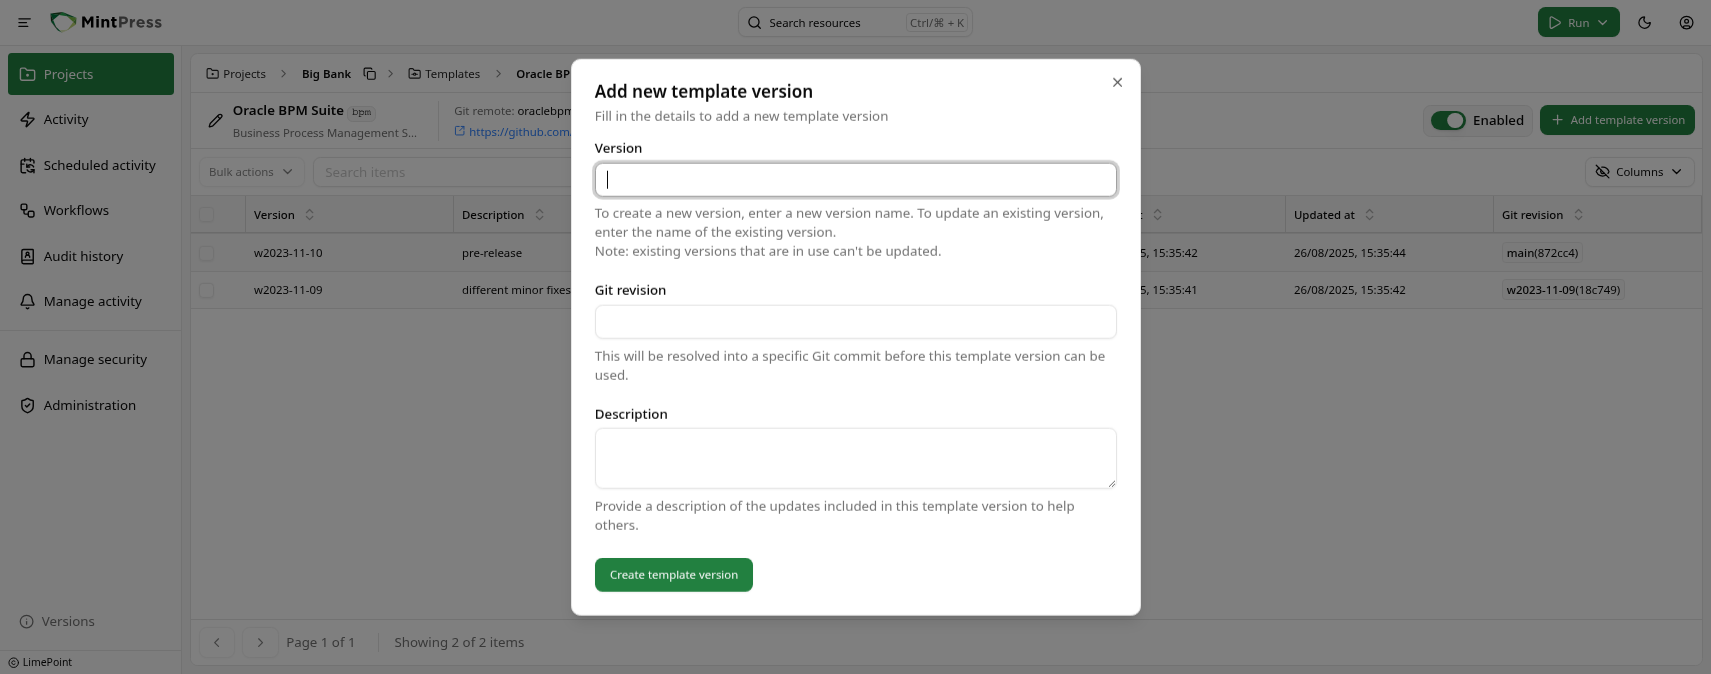Open Projects in the sidebar

tap(91, 74)
